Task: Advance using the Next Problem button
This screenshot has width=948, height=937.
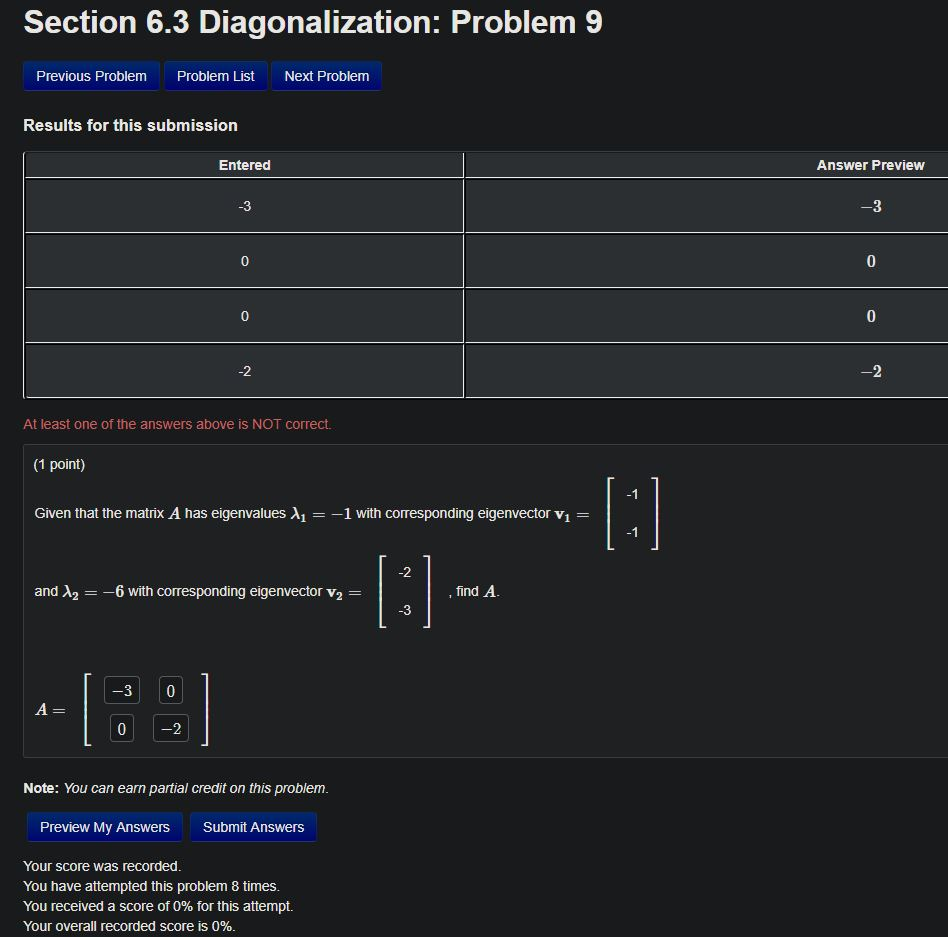Action: coord(326,75)
